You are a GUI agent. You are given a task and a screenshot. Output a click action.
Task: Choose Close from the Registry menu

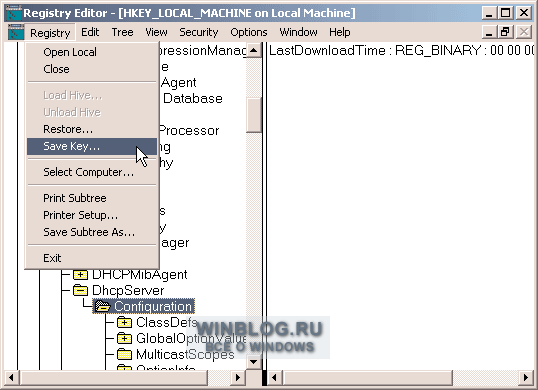coord(92,69)
